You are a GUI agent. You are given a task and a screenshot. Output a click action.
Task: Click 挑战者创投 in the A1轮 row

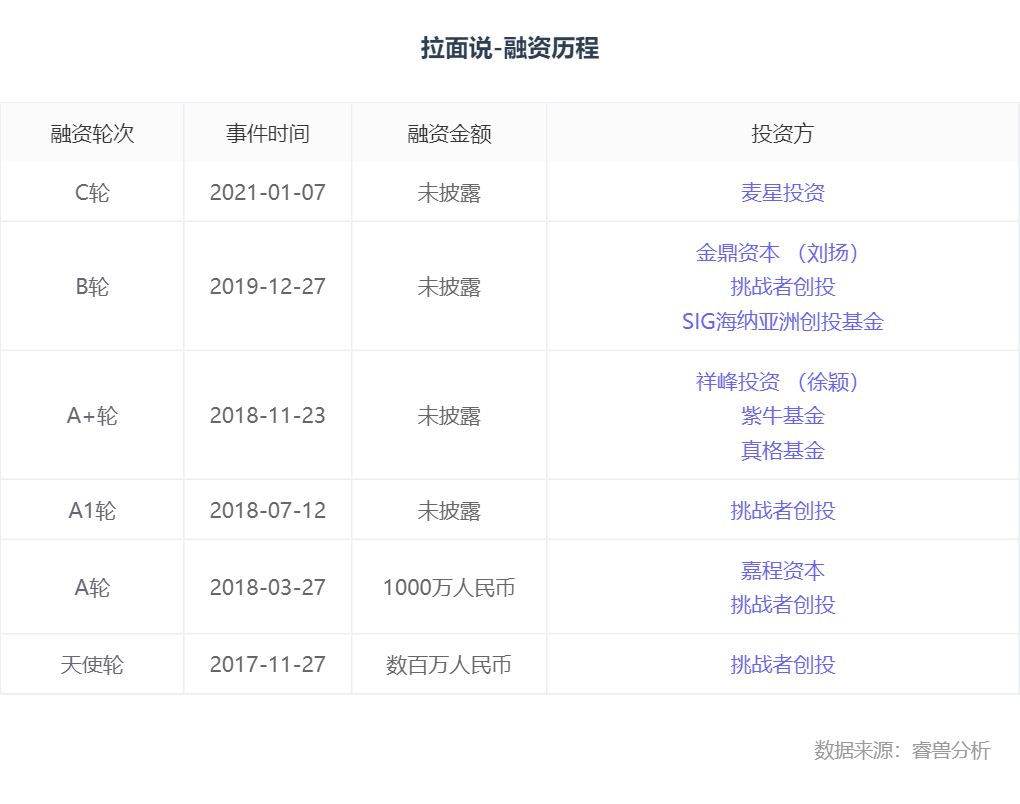[x=782, y=511]
